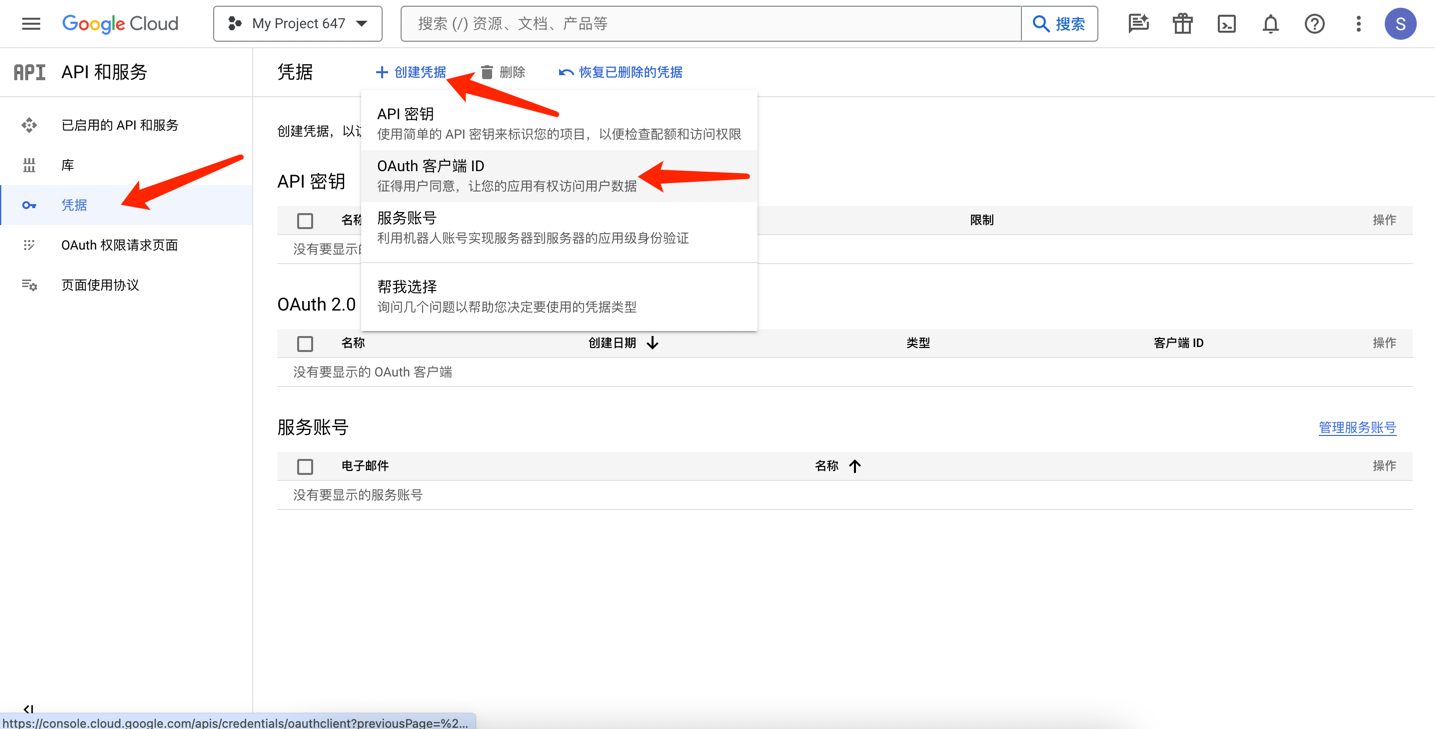Screen dimensions: 1435x729
Task: Open 页面使用协议 sidebar item
Action: [126, 285]
